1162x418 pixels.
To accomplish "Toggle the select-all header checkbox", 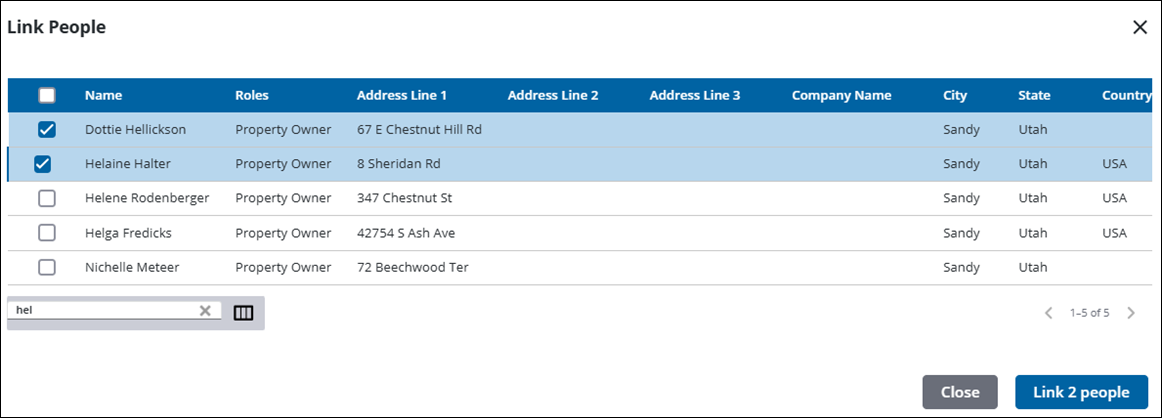I will click(x=47, y=96).
